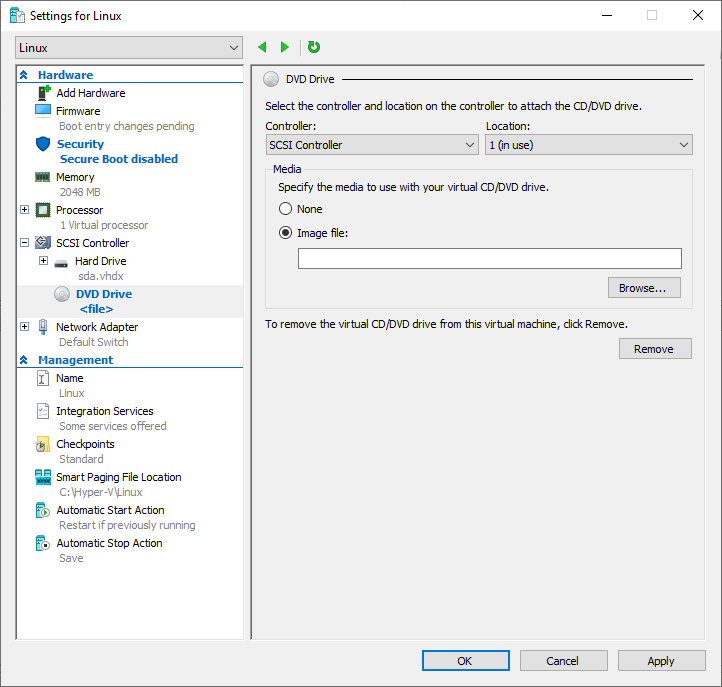The width and height of the screenshot is (722, 687).
Task: Click 'C:\Hyper-V\Linux' path text
Action: [x=101, y=492]
